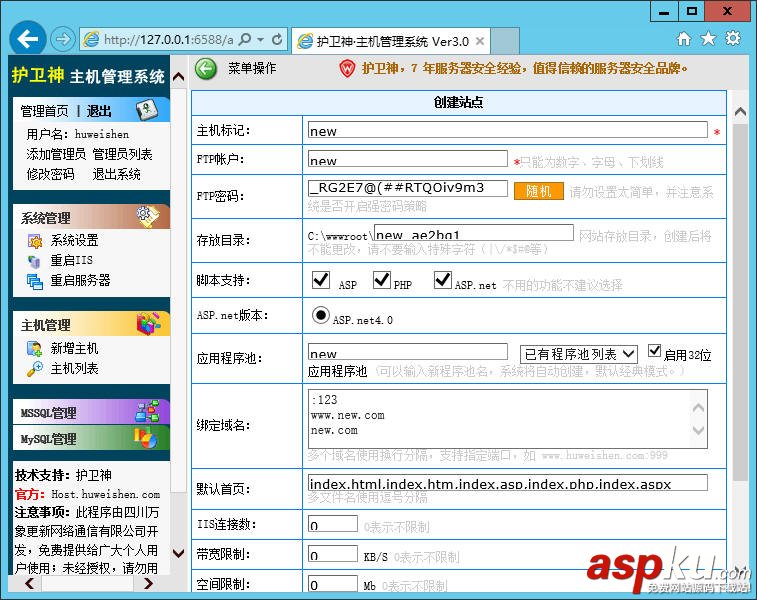The width and height of the screenshot is (757, 600).
Task: Open 系统设置 menu item
Action: [x=74, y=240]
